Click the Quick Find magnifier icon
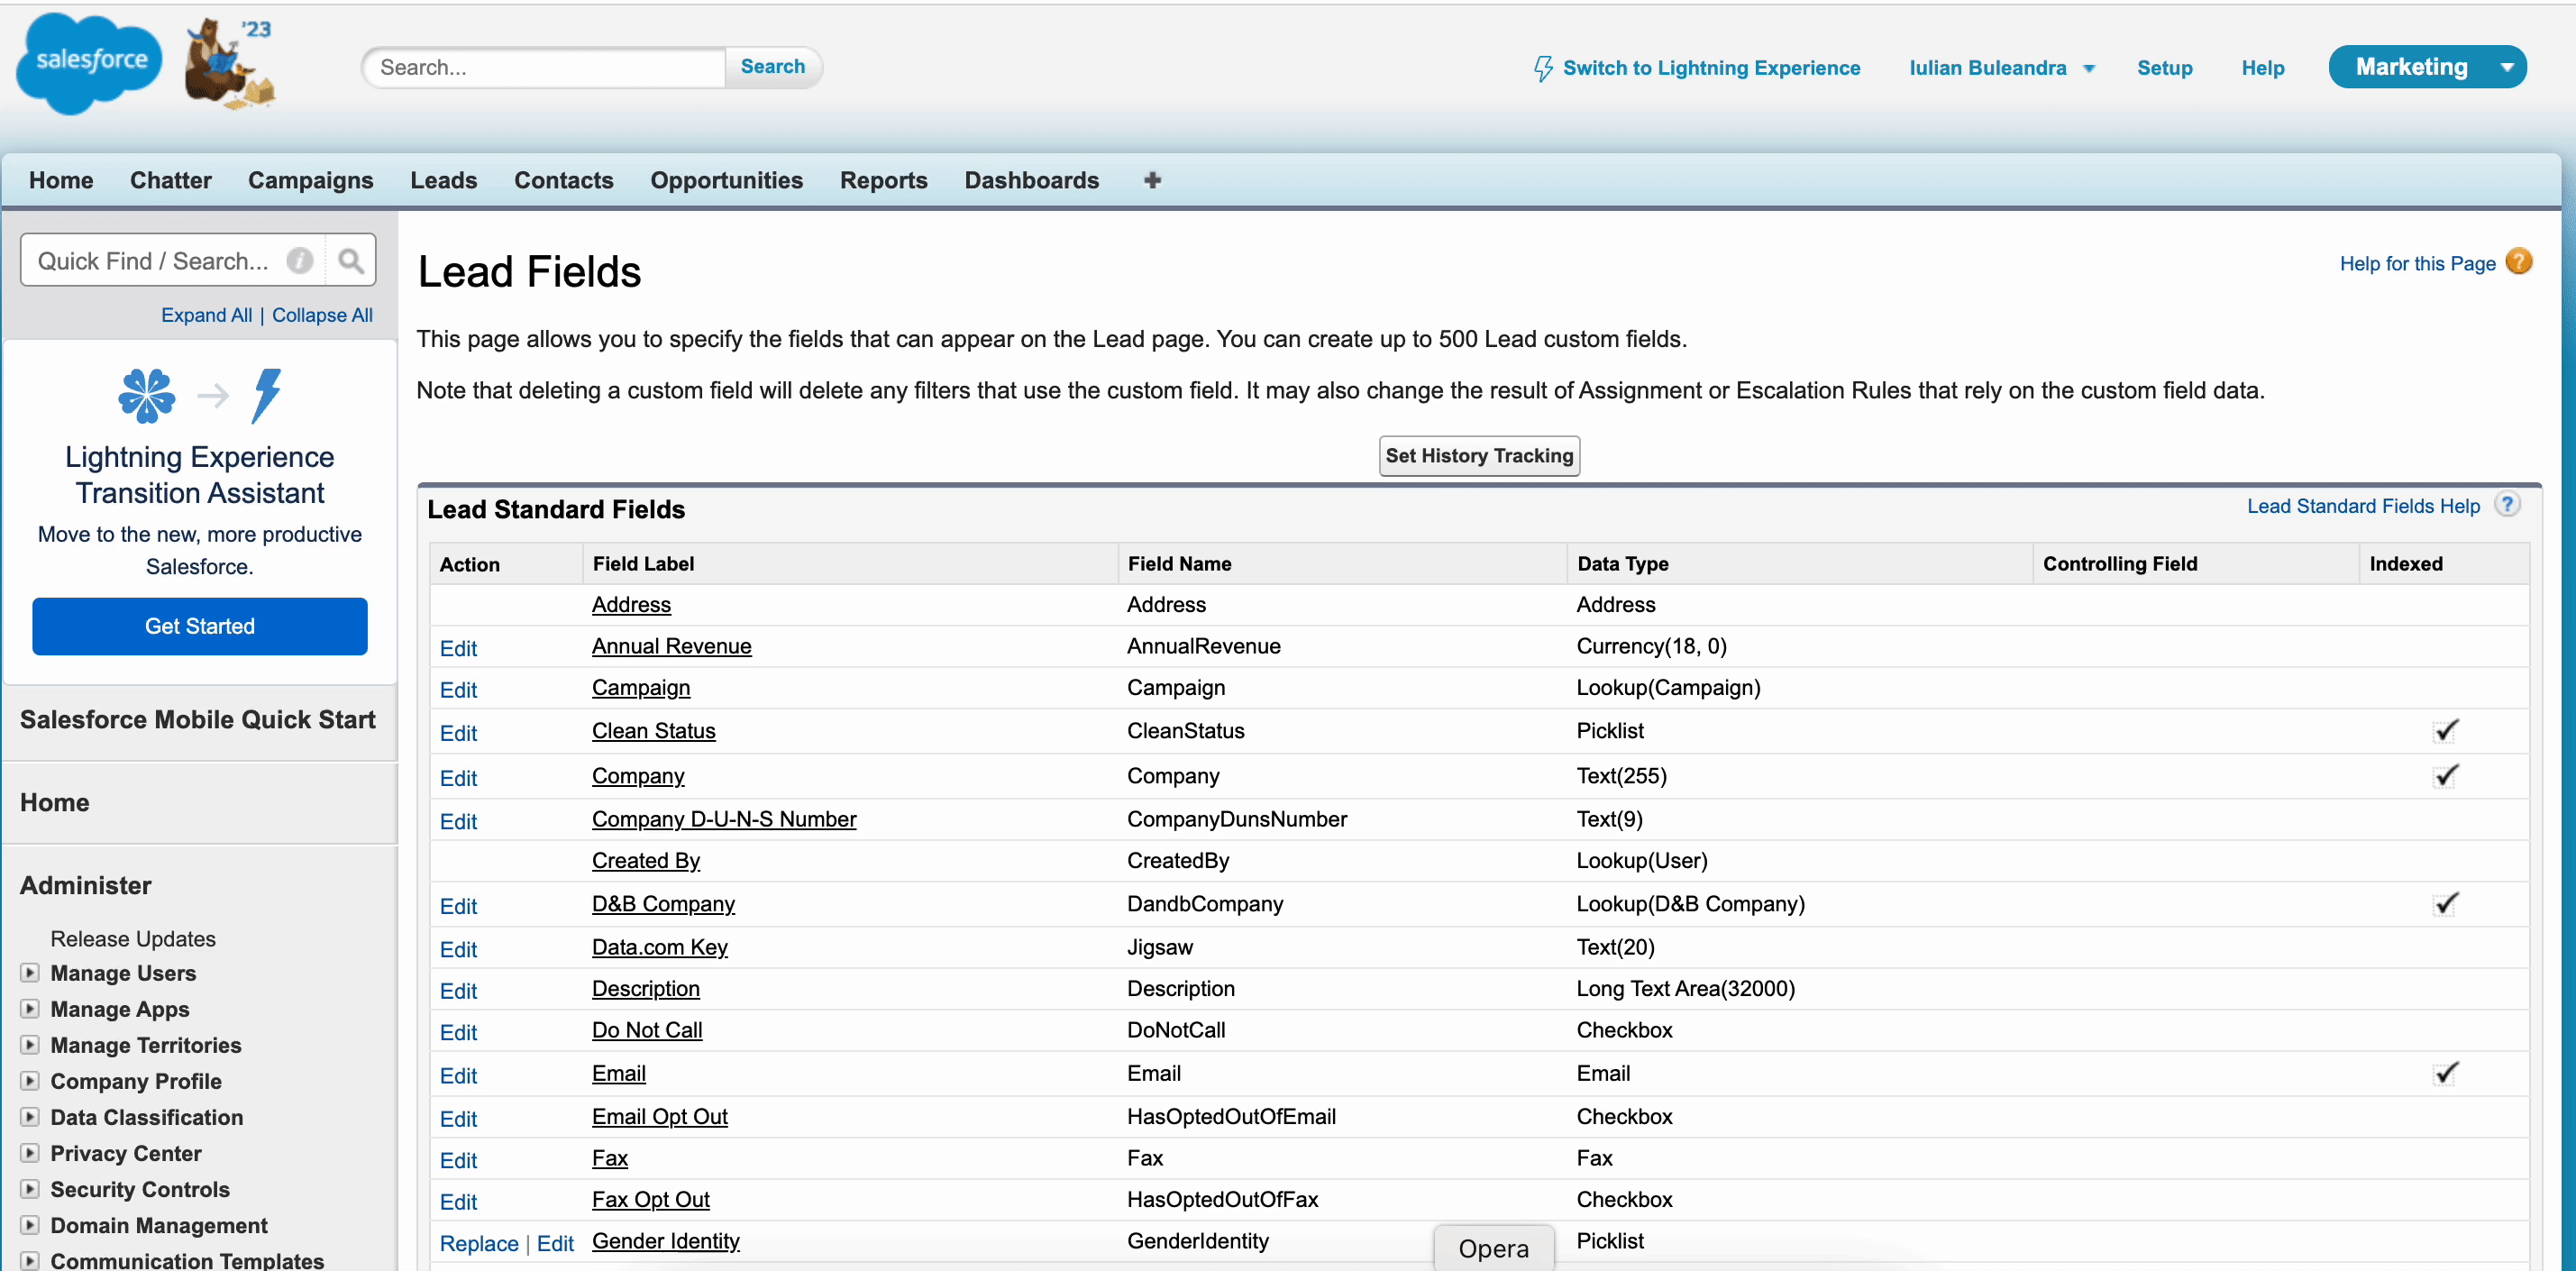 coord(350,261)
